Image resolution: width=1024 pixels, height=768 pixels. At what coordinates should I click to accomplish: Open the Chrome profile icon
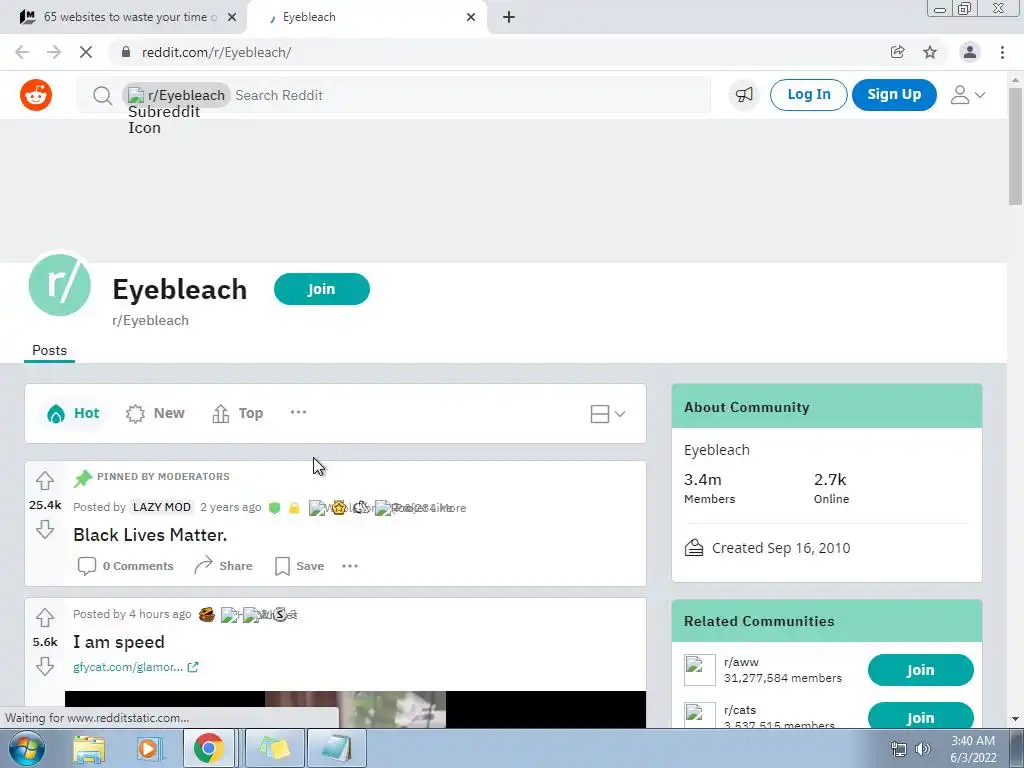coord(970,52)
